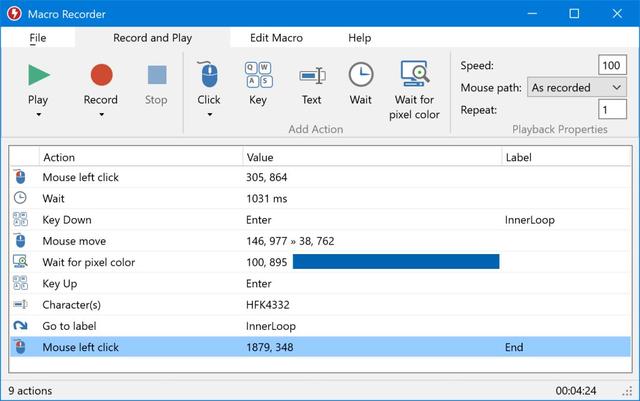Click the InnerLoop label on Key Down row

point(529,220)
